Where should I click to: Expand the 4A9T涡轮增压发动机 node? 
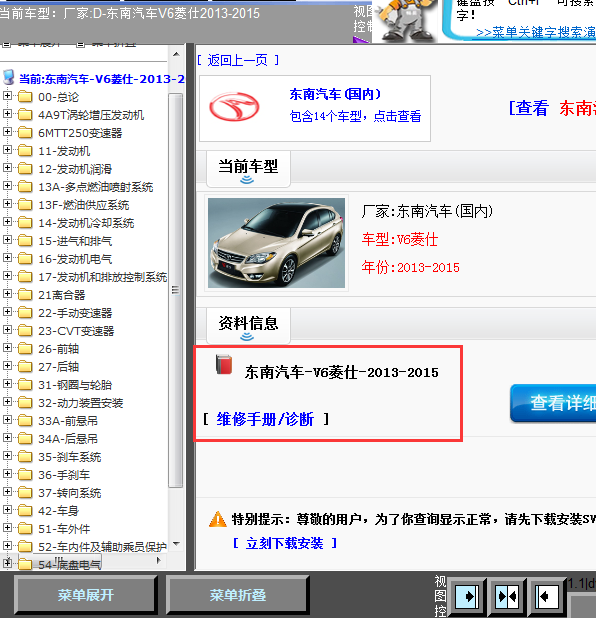pos(7,114)
